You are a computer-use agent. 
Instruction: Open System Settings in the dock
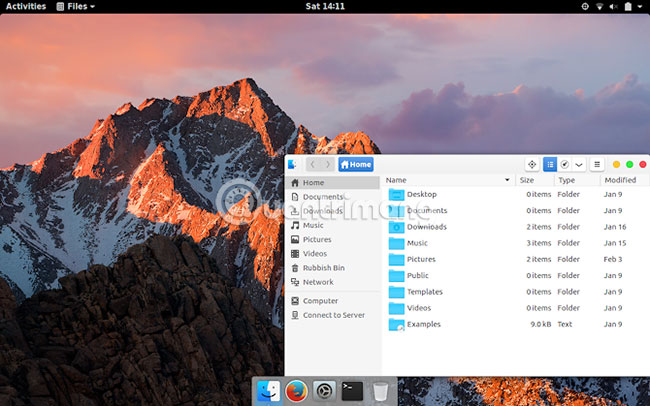pos(324,391)
